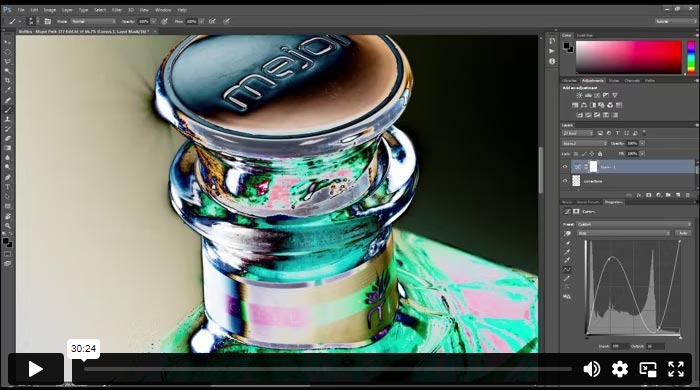Toggle lock position icon
700x390 pixels.
pyautogui.click(x=592, y=154)
